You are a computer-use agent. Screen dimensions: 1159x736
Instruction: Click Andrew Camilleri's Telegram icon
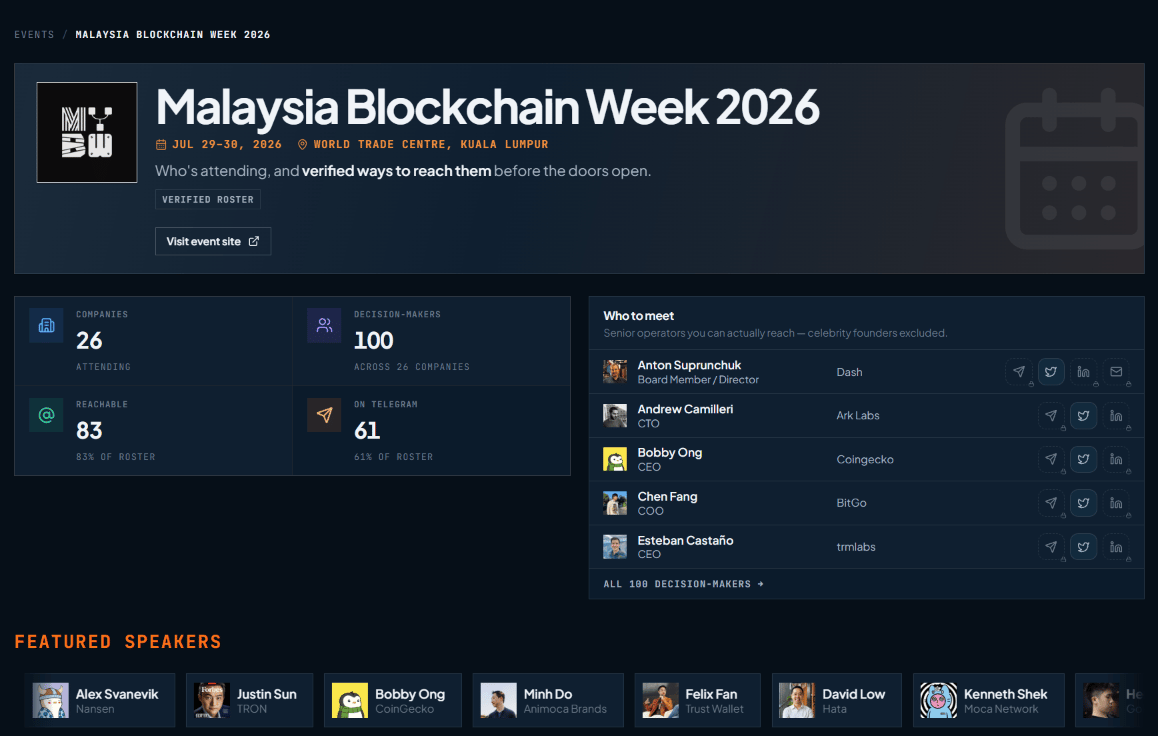[1051, 415]
